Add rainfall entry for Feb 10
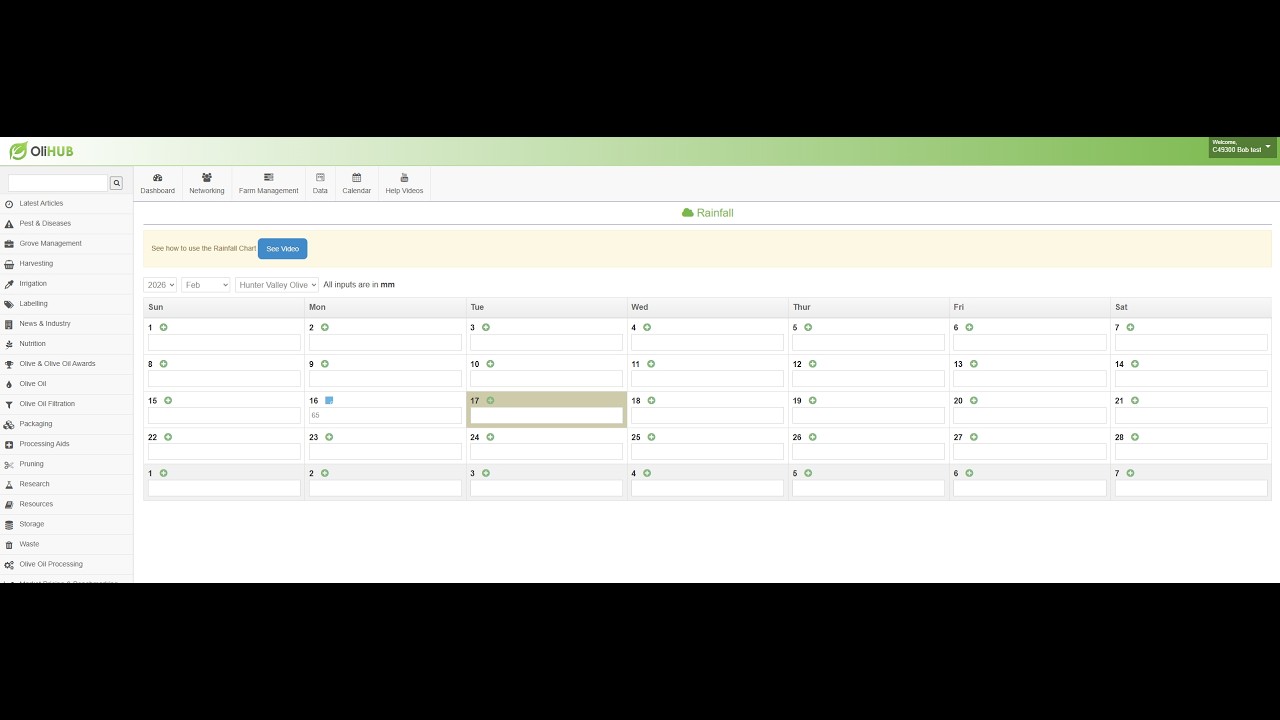This screenshot has width=1280, height=720. coord(490,364)
